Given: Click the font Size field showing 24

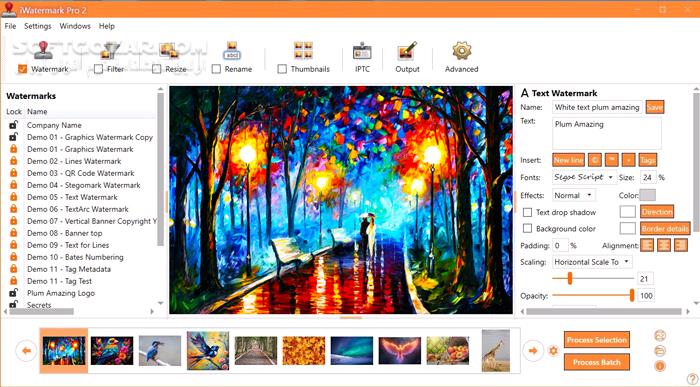Looking at the screenshot, I should coord(648,177).
